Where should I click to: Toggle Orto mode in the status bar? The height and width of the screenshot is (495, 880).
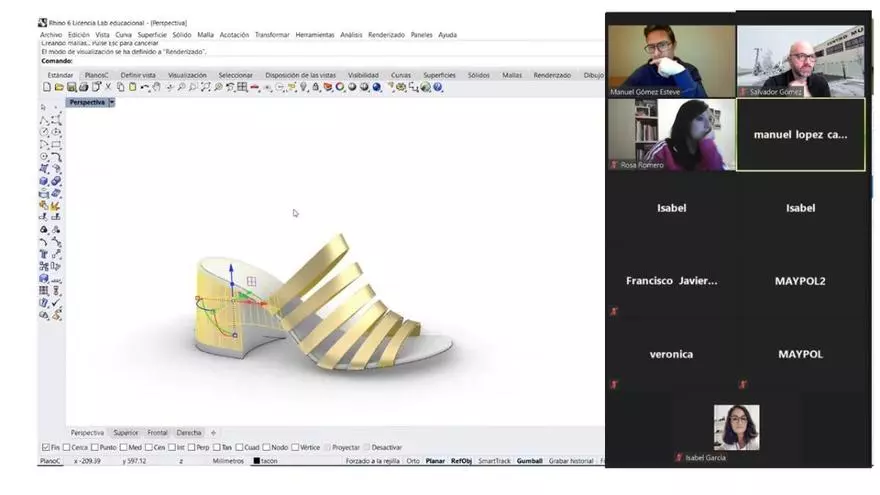(413, 461)
